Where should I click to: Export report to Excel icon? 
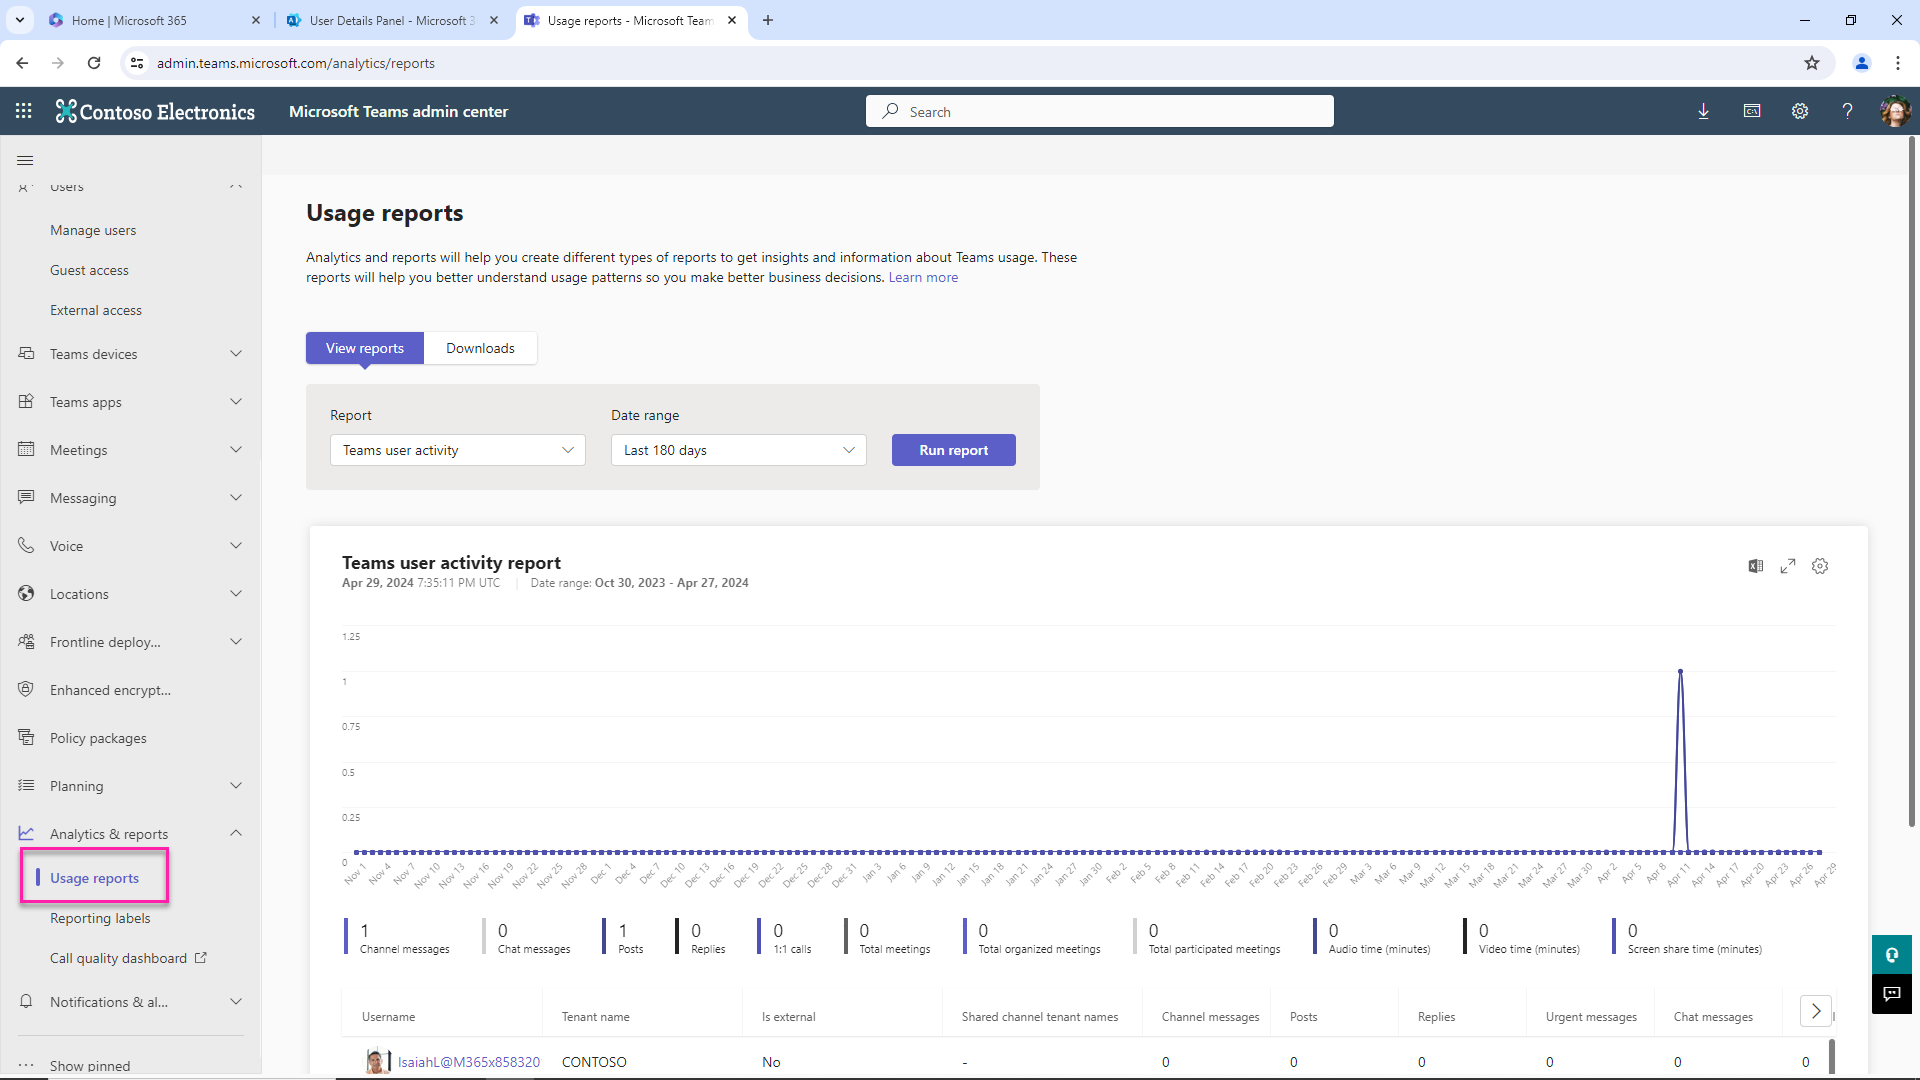click(x=1756, y=566)
